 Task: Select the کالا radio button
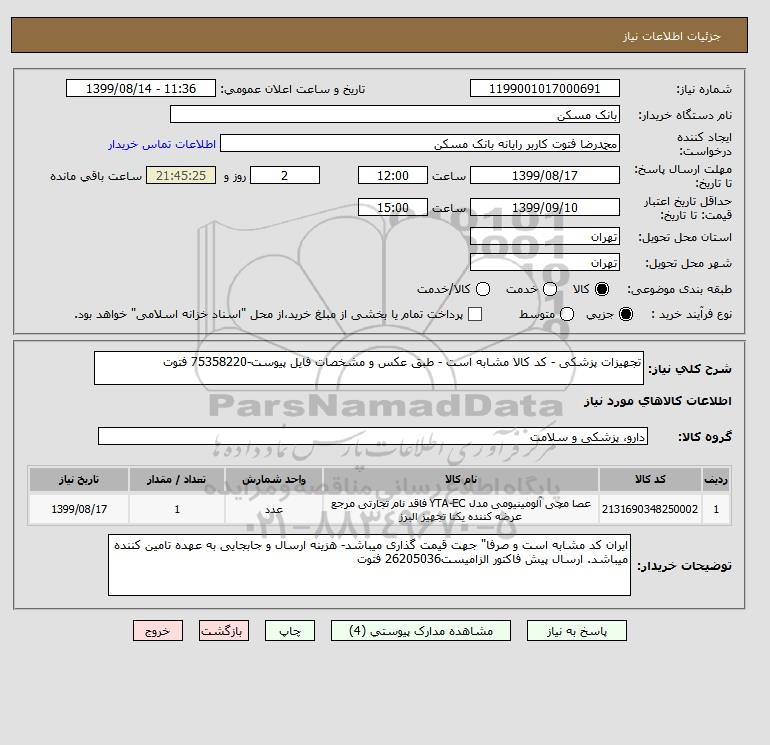click(602, 289)
